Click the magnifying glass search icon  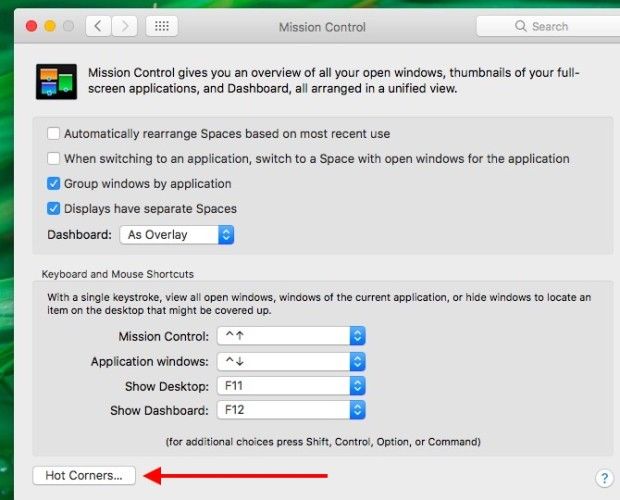(x=521, y=26)
